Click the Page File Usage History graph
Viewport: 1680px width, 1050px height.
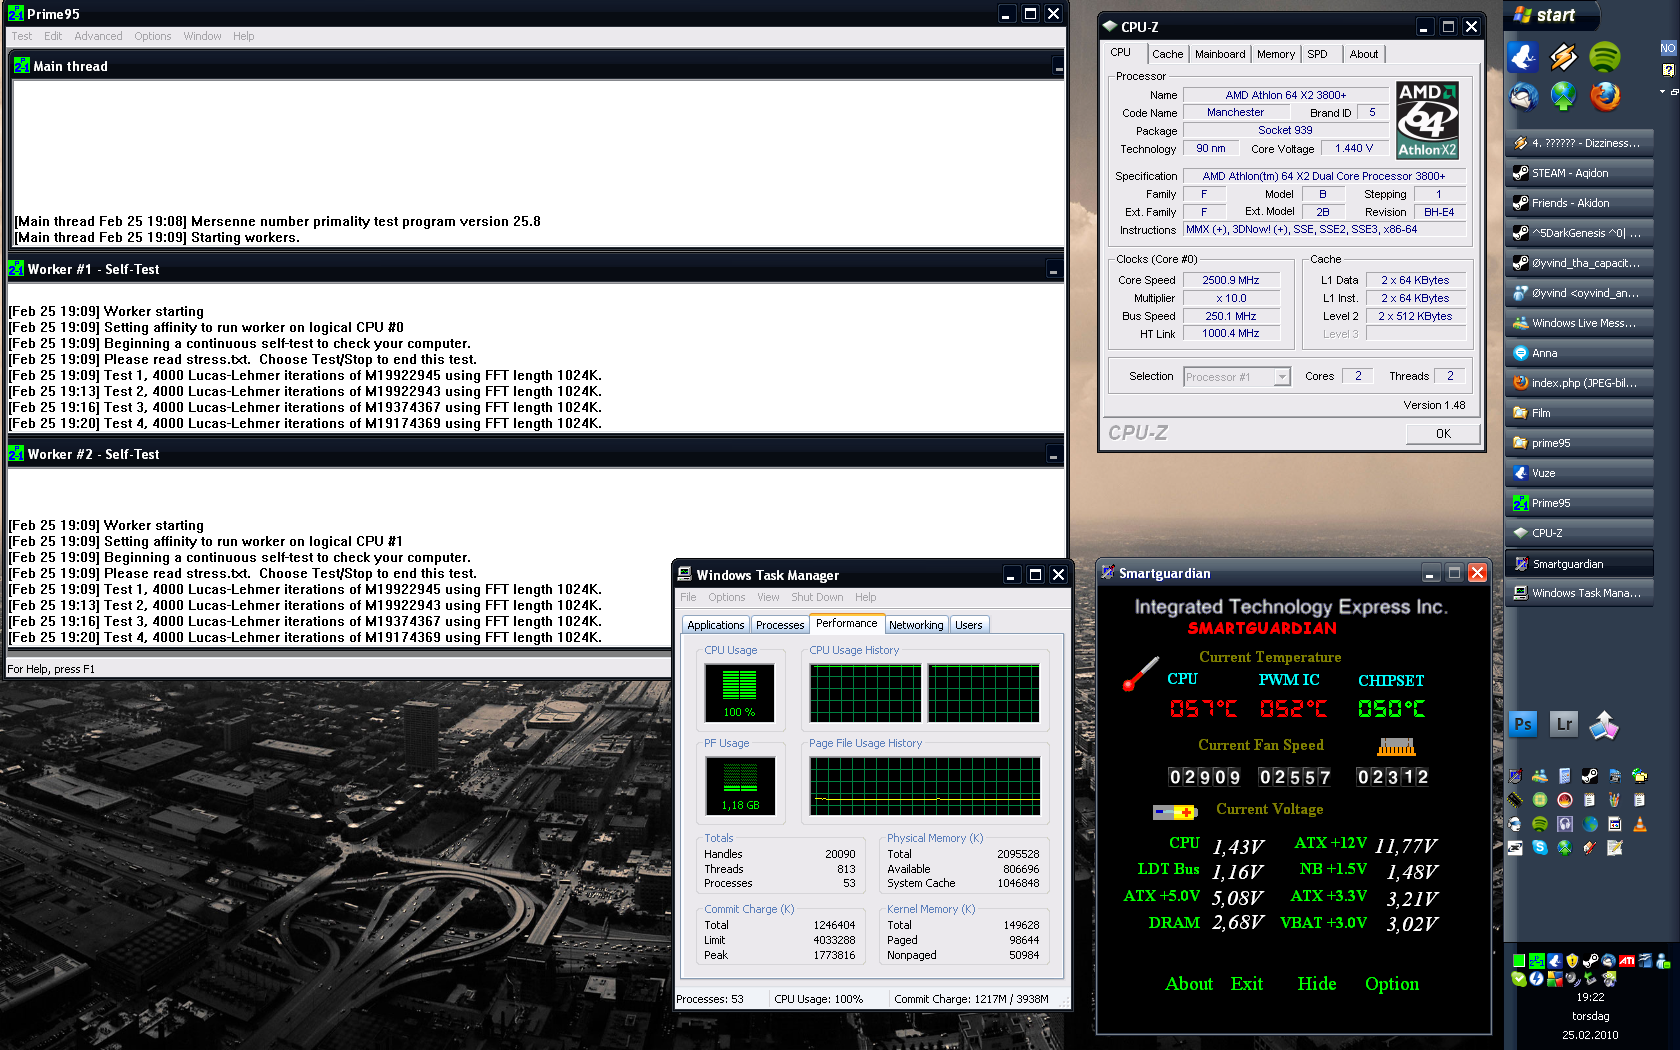click(x=925, y=786)
